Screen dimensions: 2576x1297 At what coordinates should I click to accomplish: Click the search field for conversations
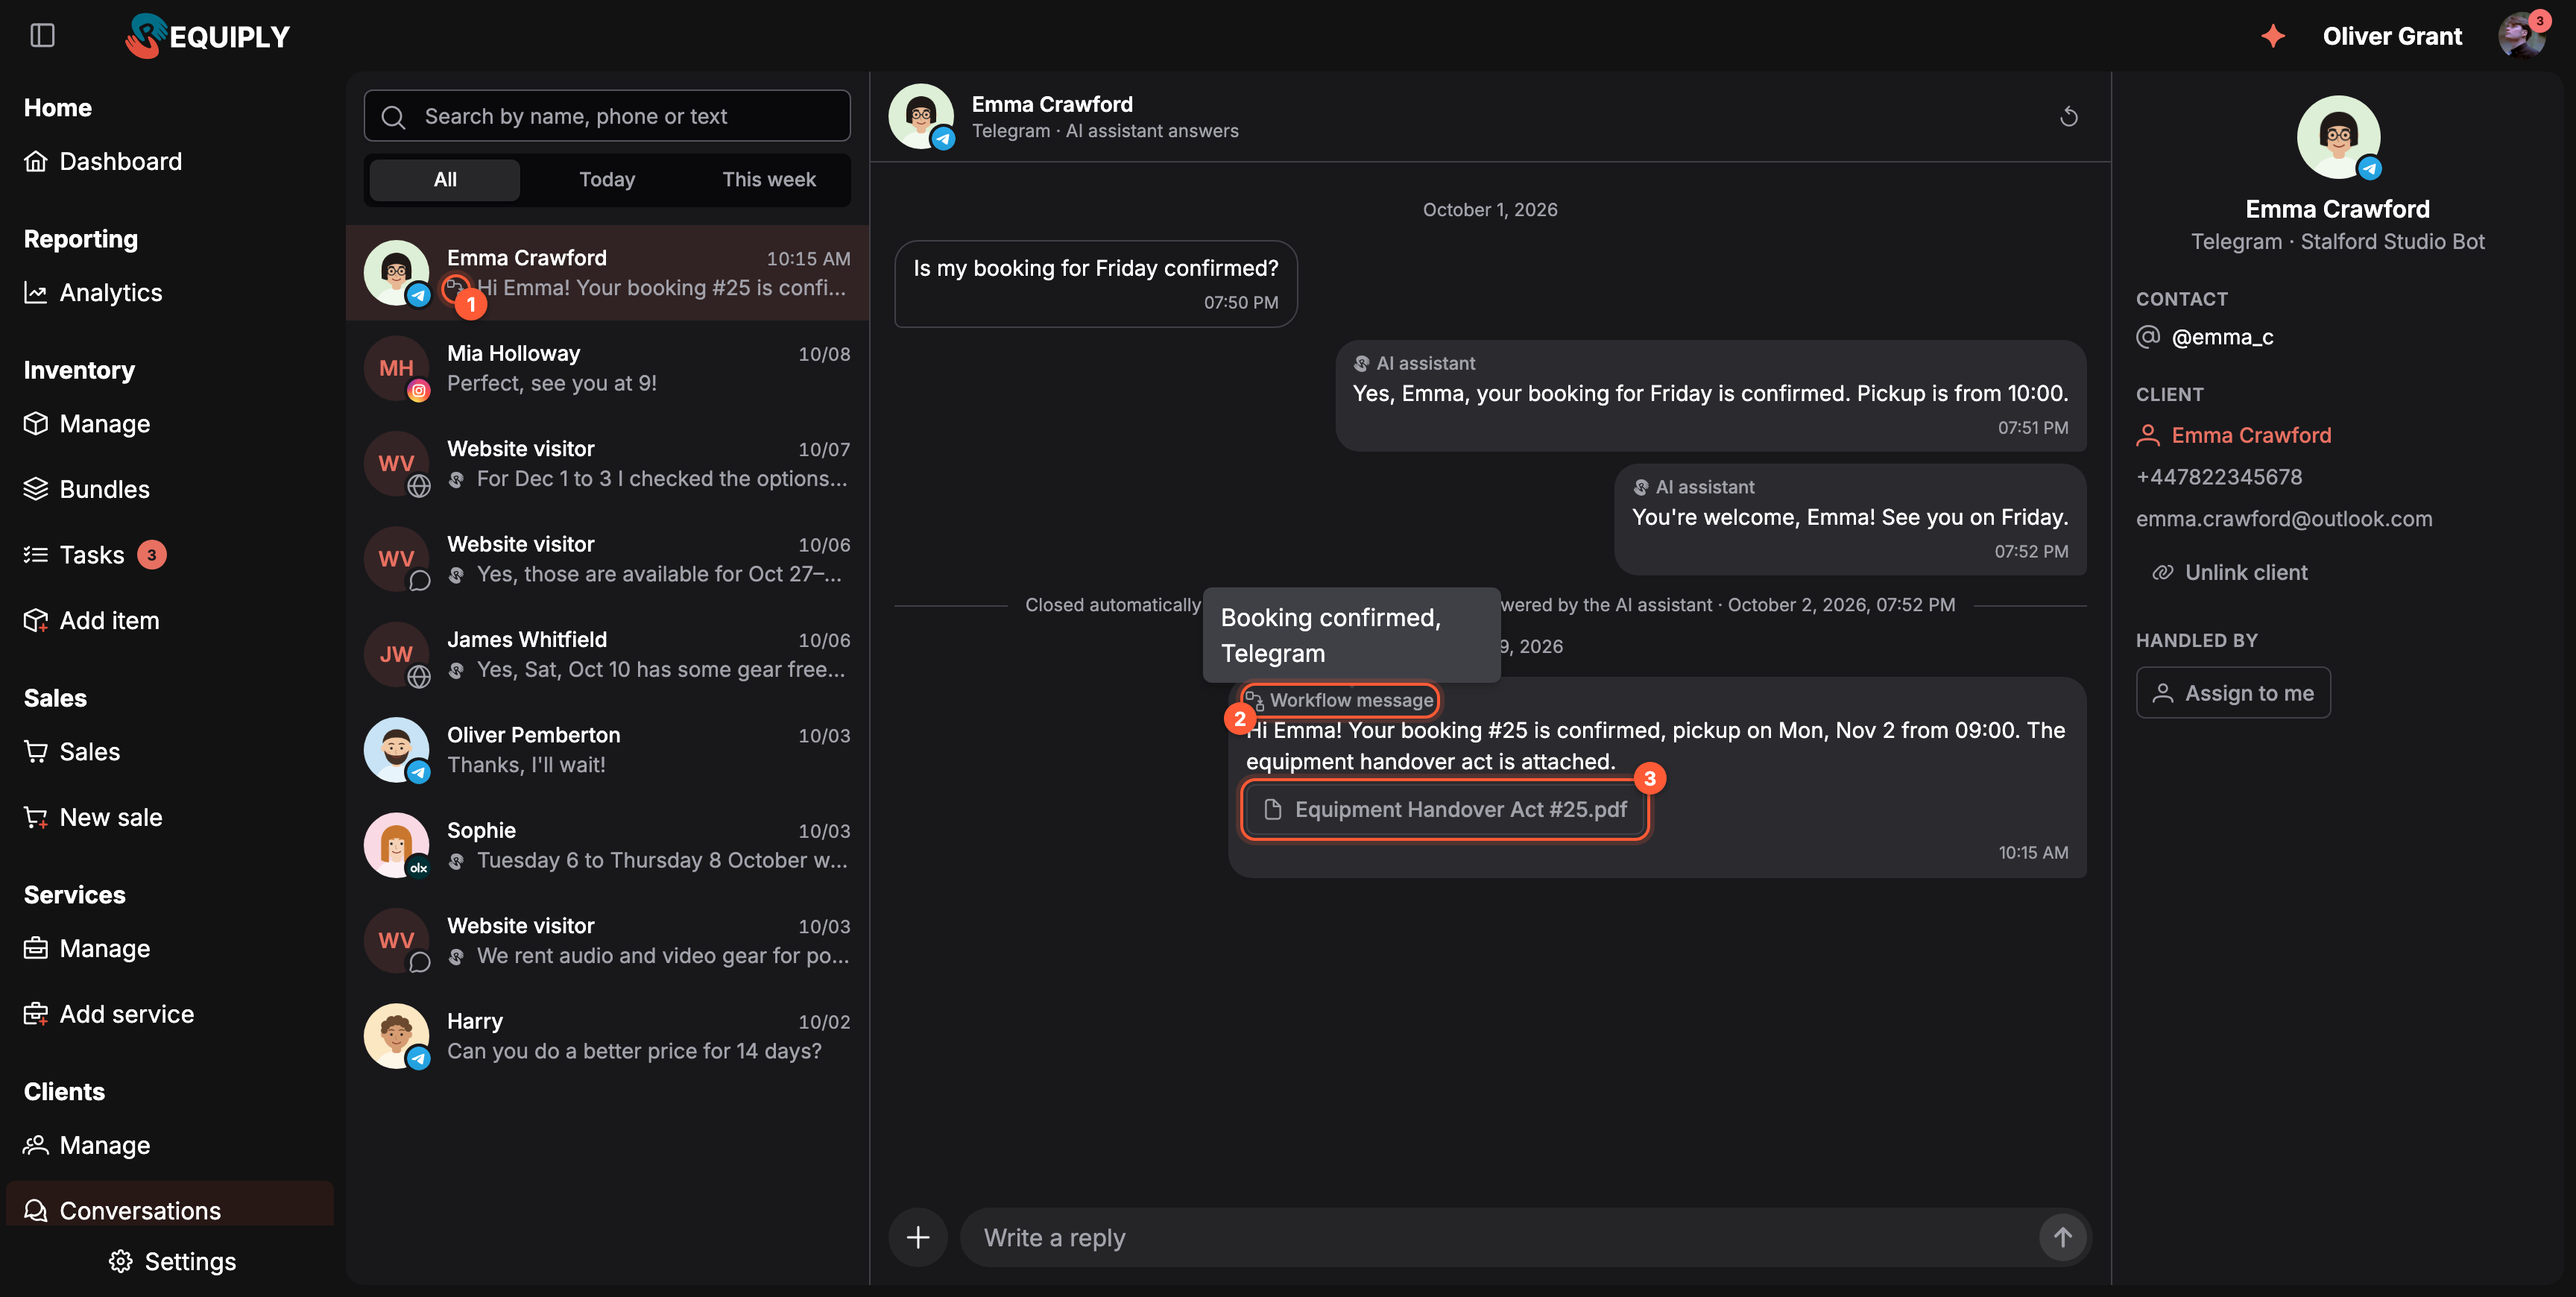(607, 116)
